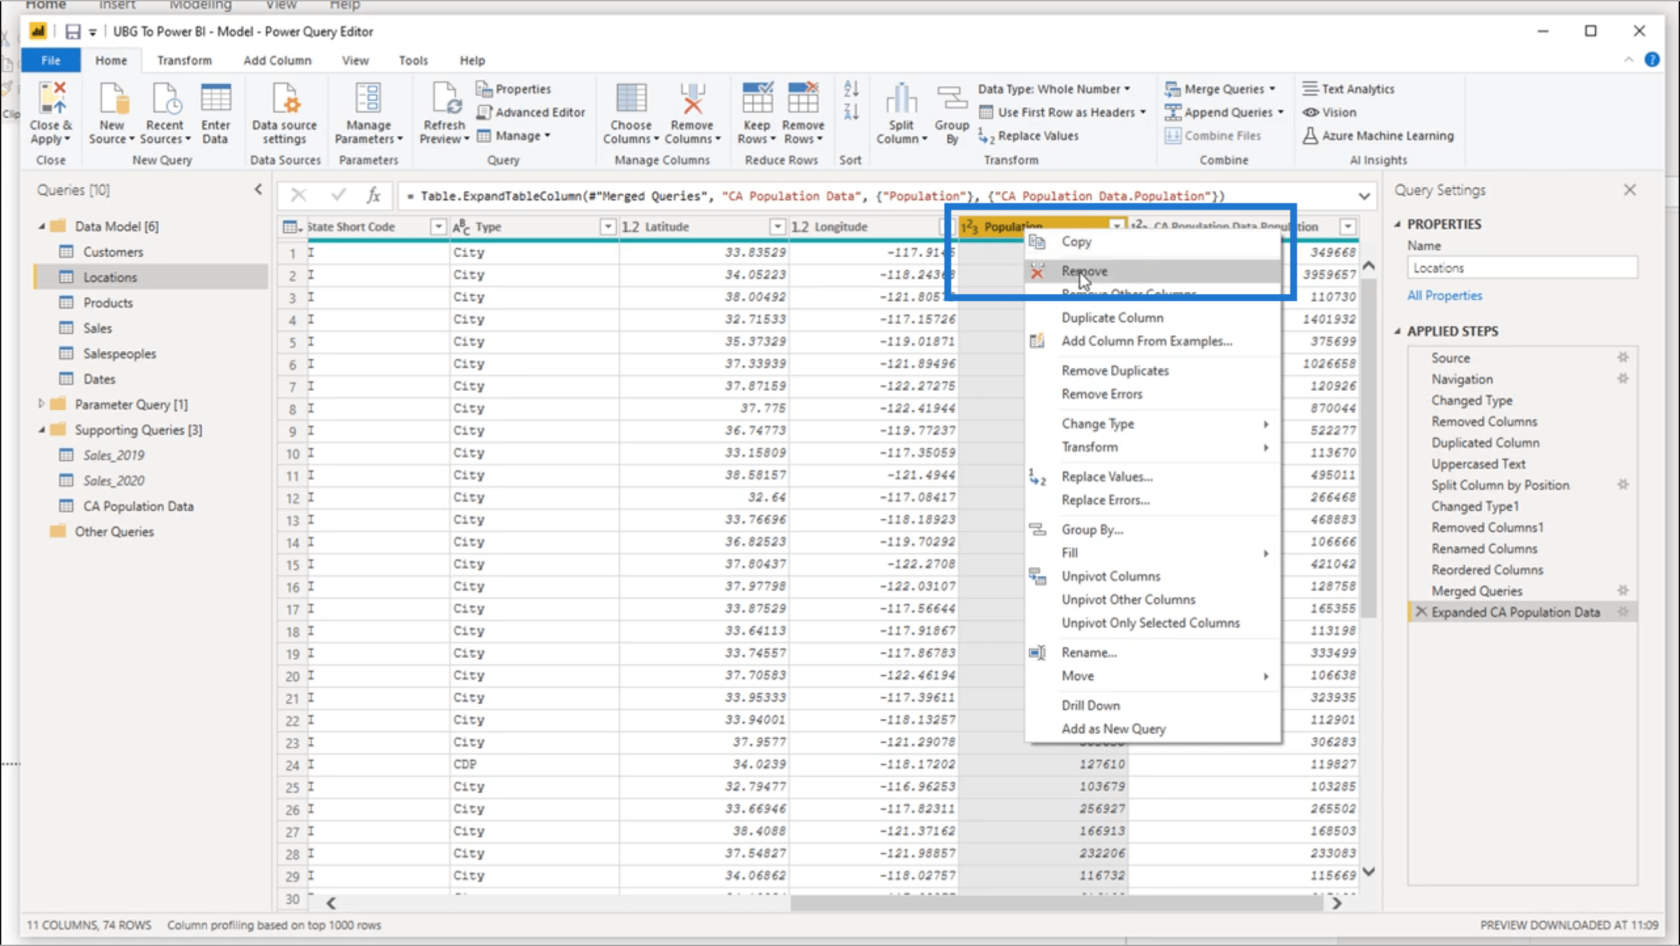Open the View ribbon tab
1680x946 pixels.
click(355, 60)
